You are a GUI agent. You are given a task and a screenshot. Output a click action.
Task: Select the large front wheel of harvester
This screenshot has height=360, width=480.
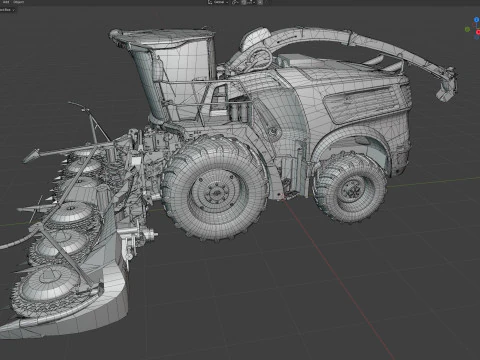(215, 188)
